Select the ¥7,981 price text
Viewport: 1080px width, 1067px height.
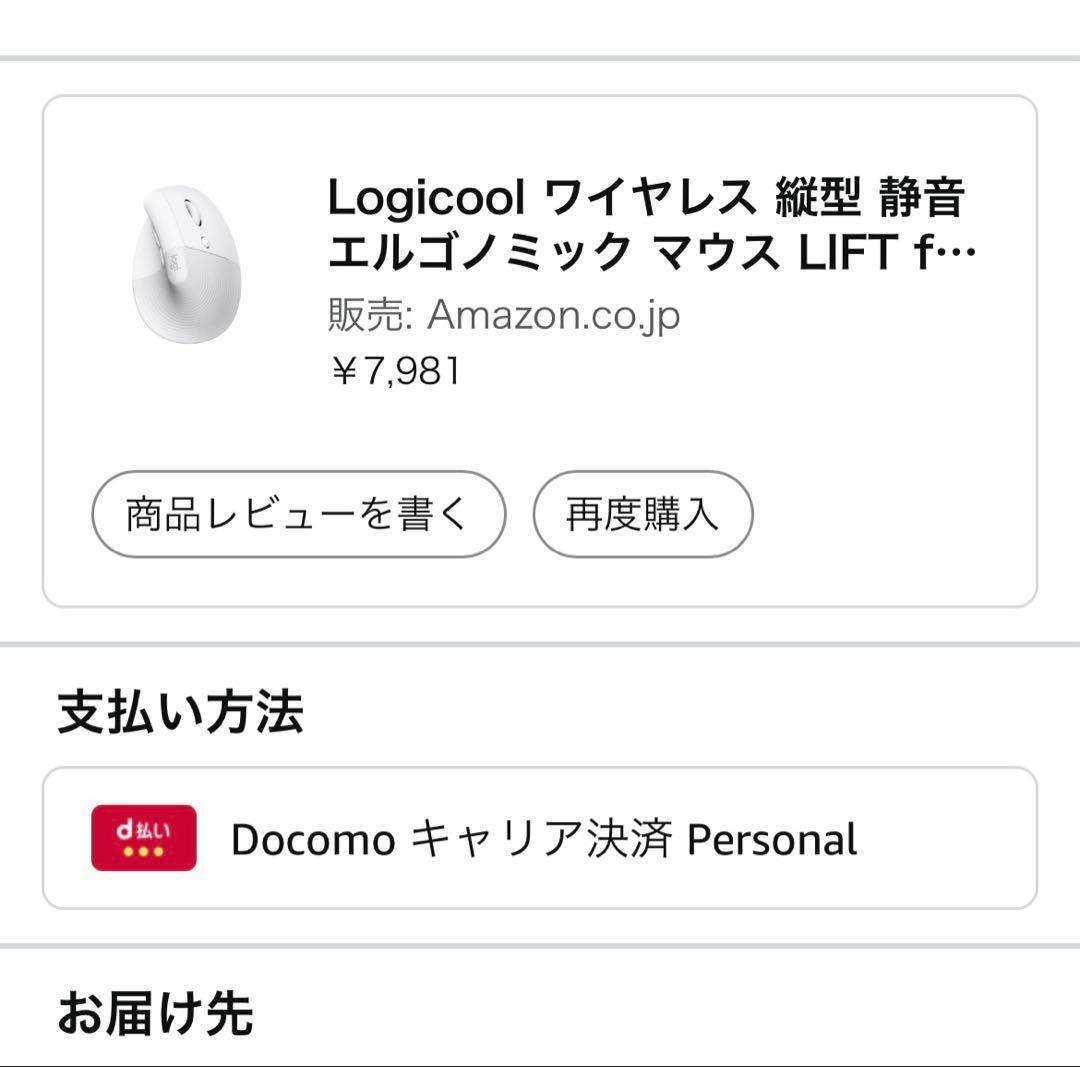pyautogui.click(x=395, y=371)
